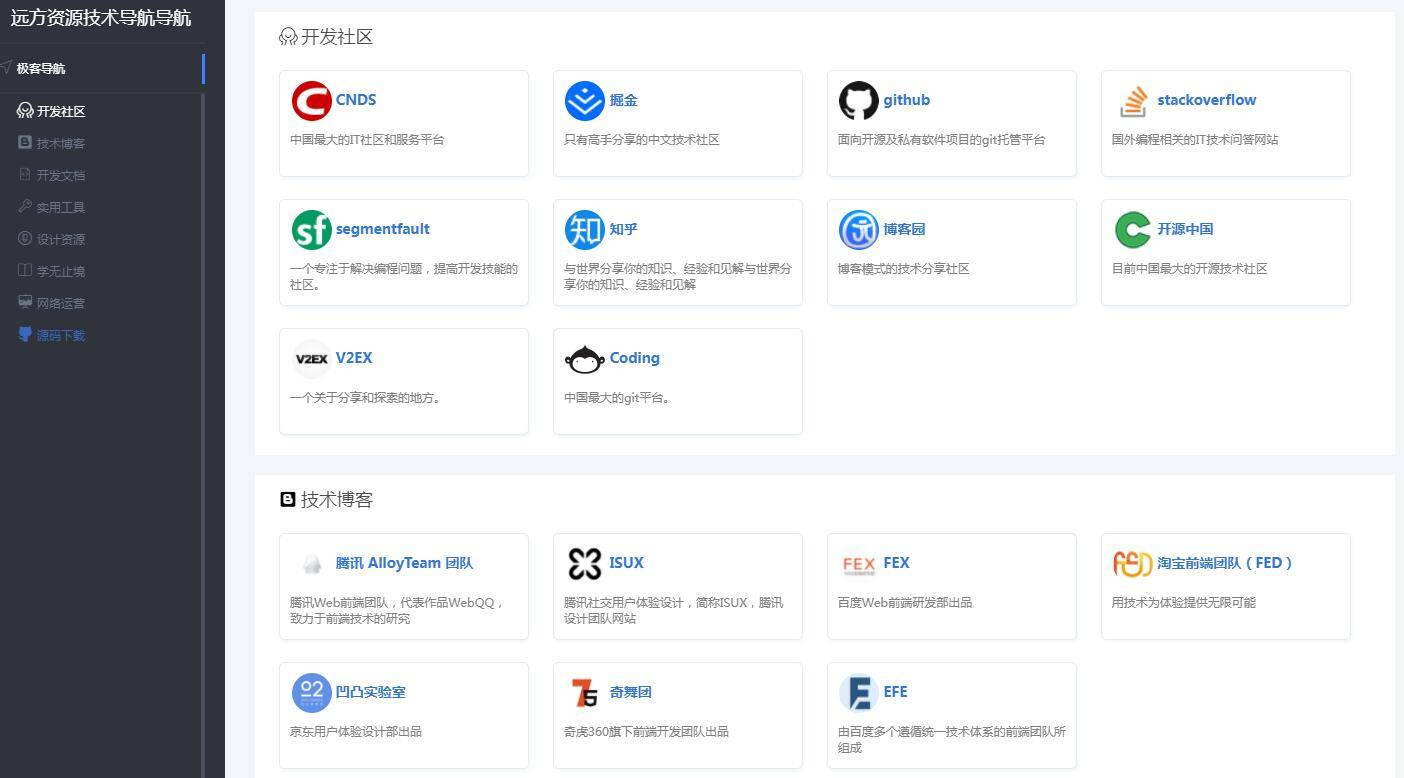Click the 凹凸实验室 O2 logo icon
The height and width of the screenshot is (778, 1404).
[311, 693]
